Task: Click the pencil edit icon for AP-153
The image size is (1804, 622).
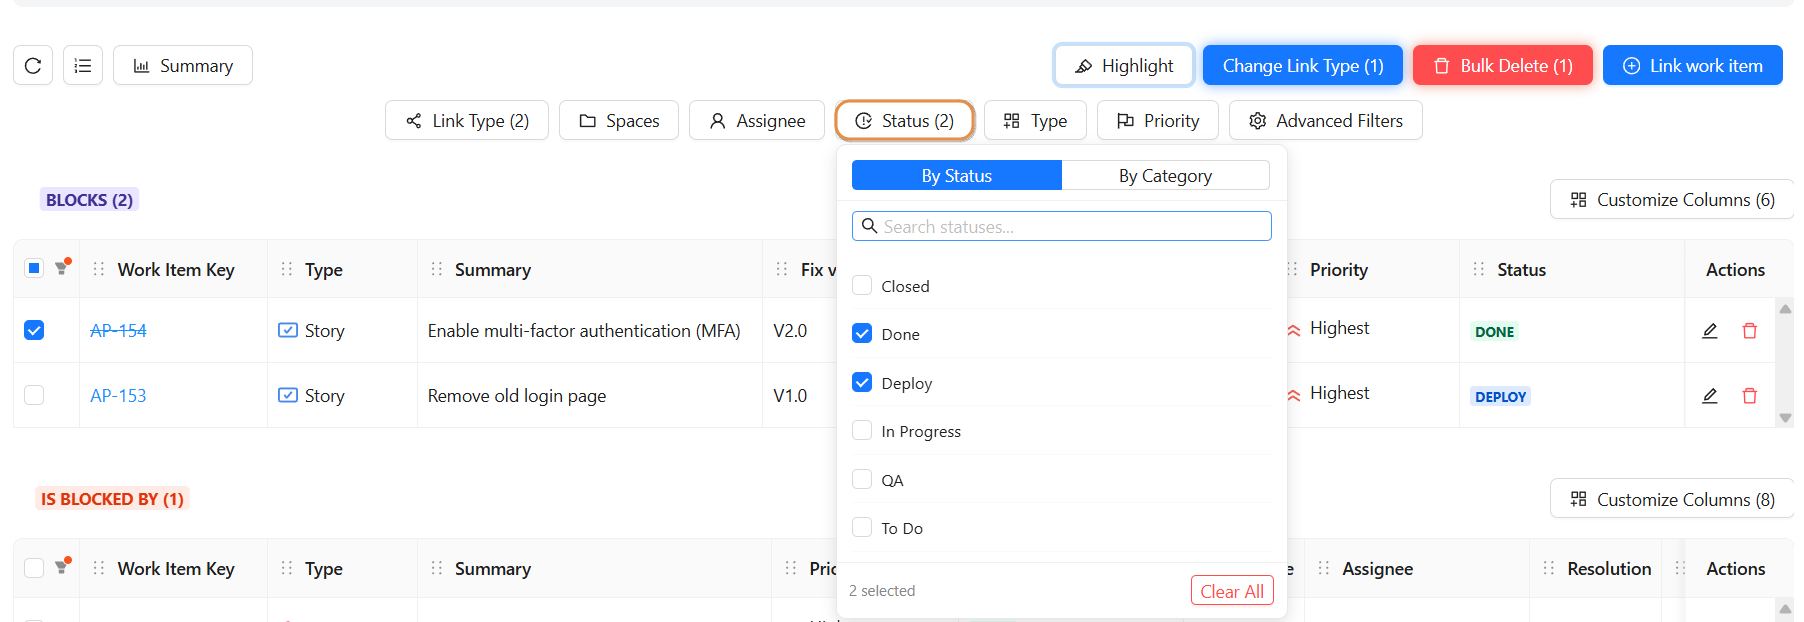Action: 1710,396
